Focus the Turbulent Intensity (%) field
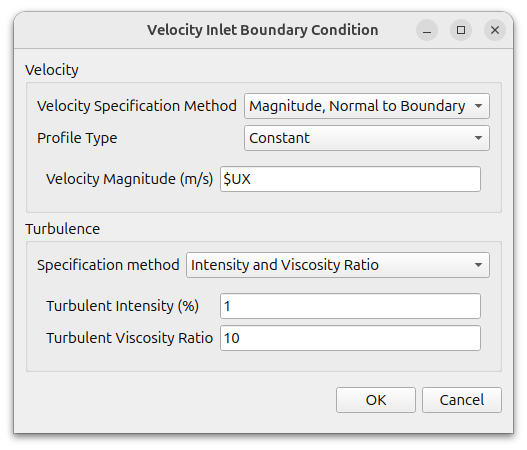 coord(350,306)
